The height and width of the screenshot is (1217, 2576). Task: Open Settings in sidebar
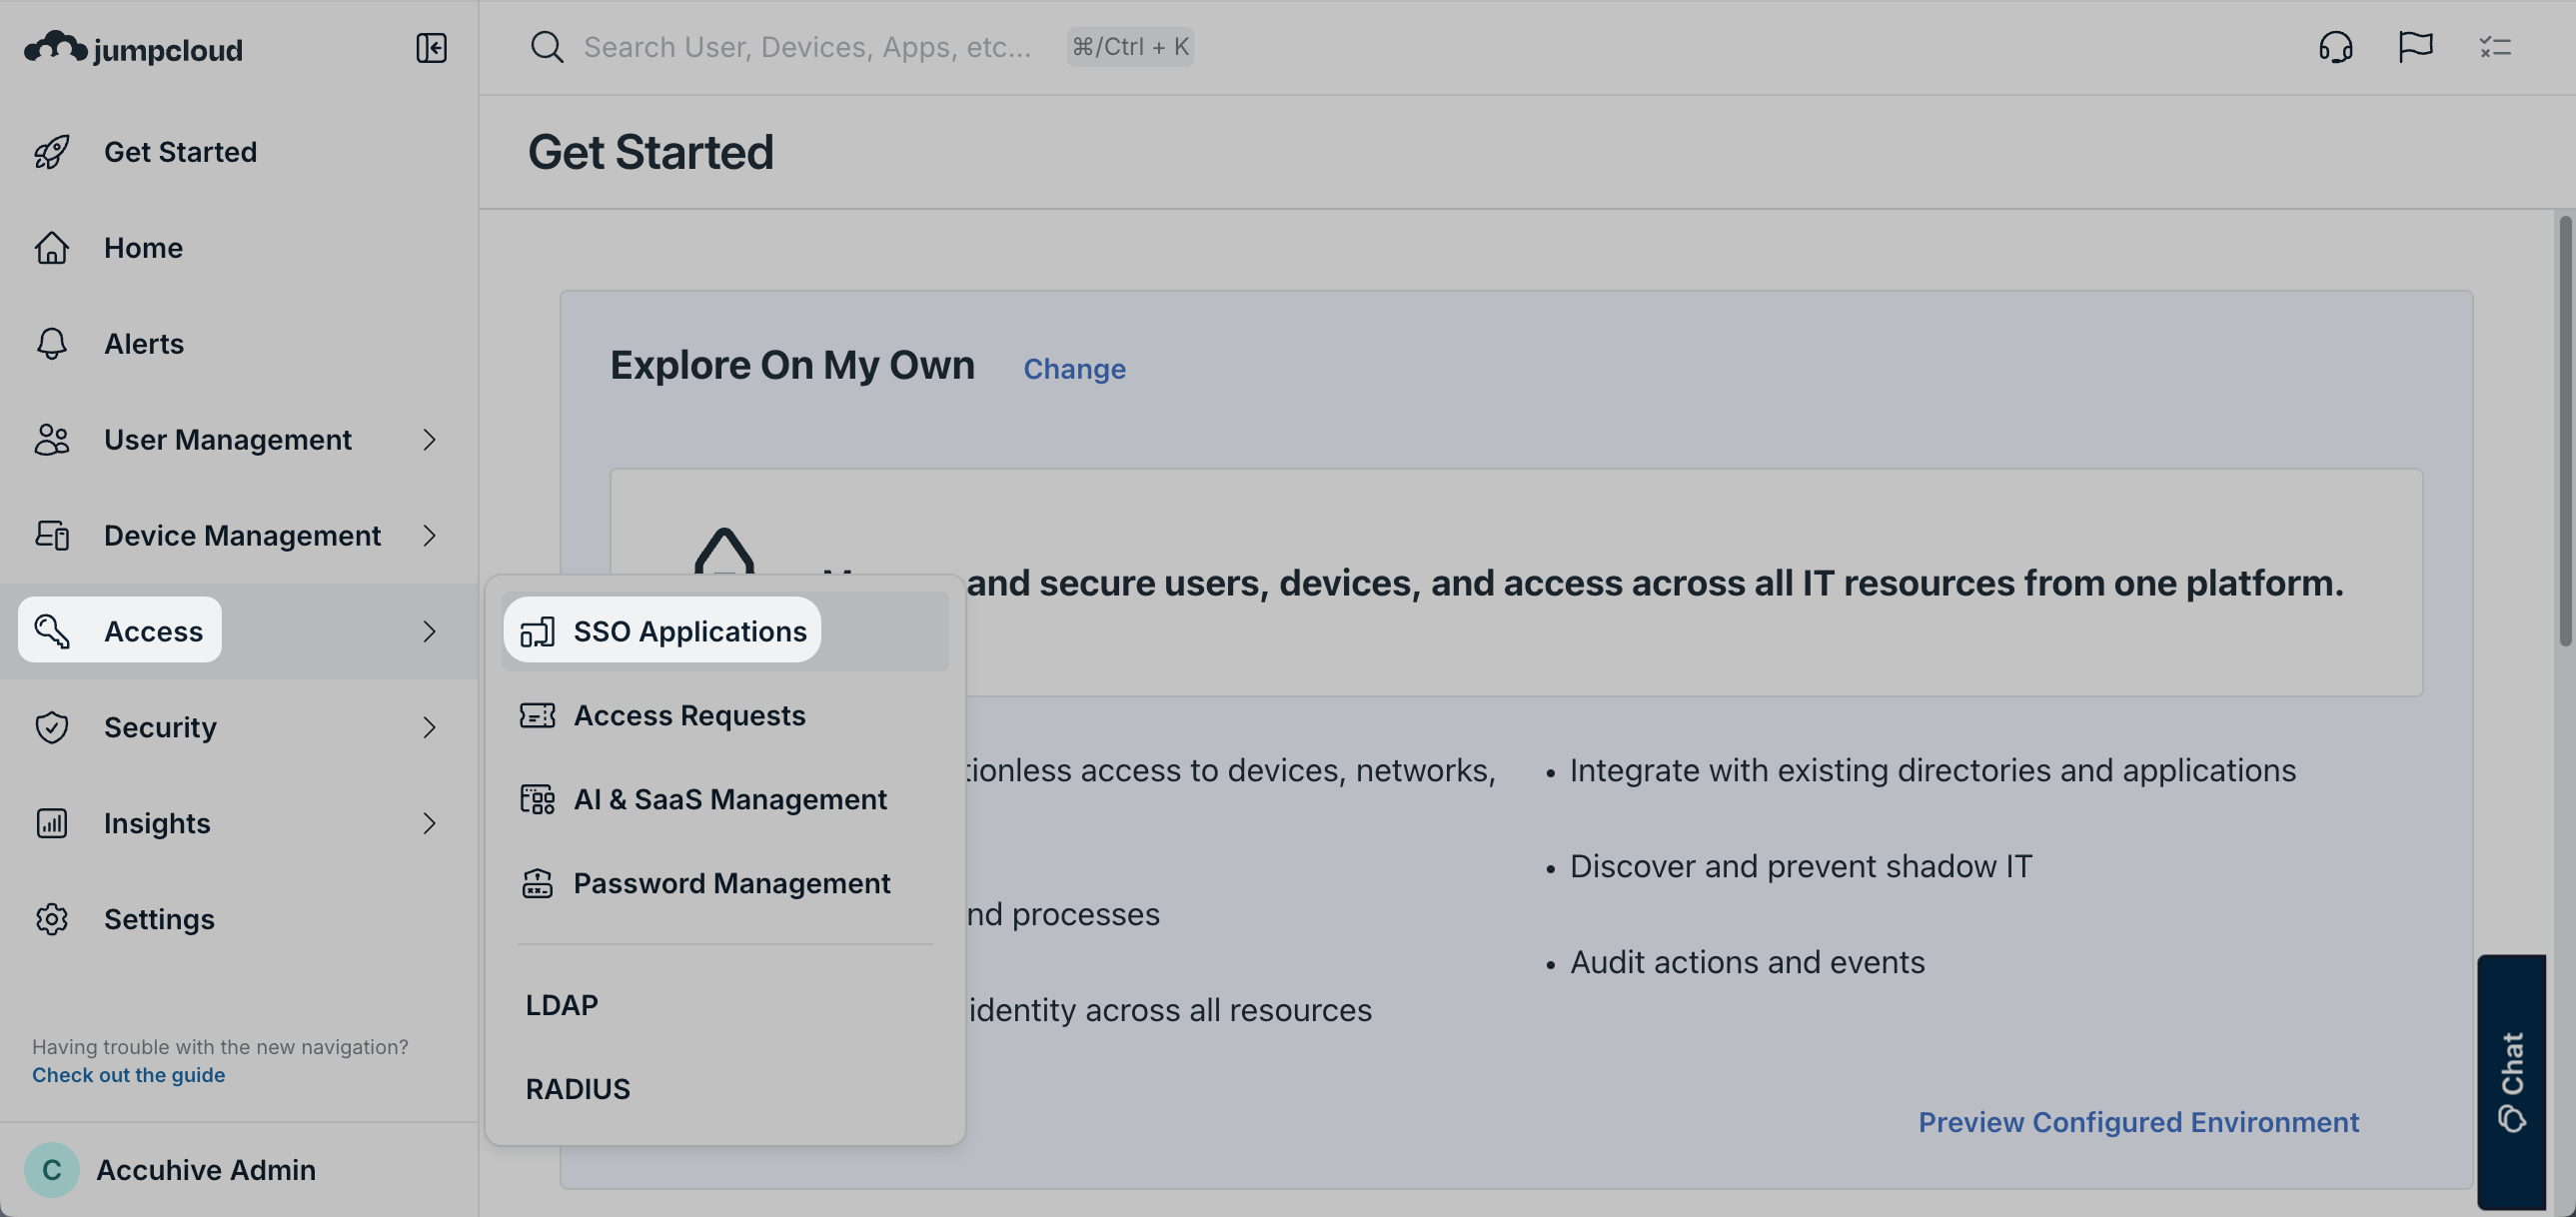[x=239, y=919]
